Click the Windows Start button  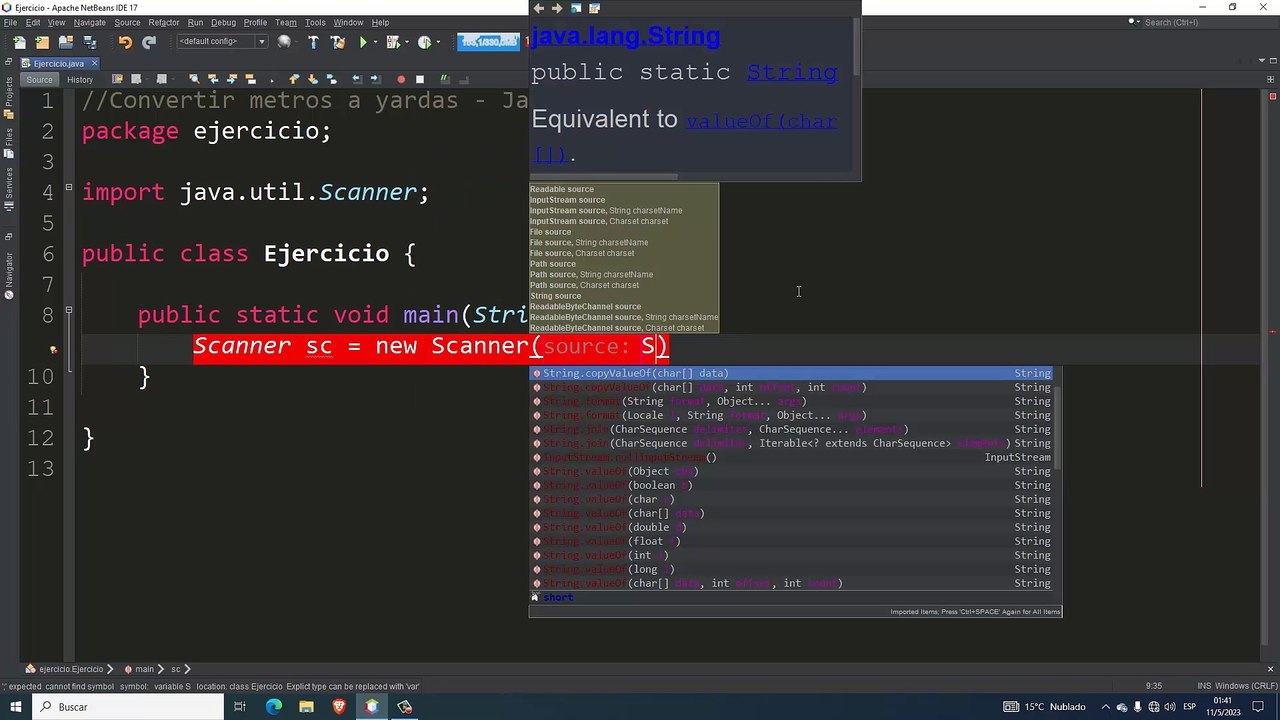tap(16, 707)
